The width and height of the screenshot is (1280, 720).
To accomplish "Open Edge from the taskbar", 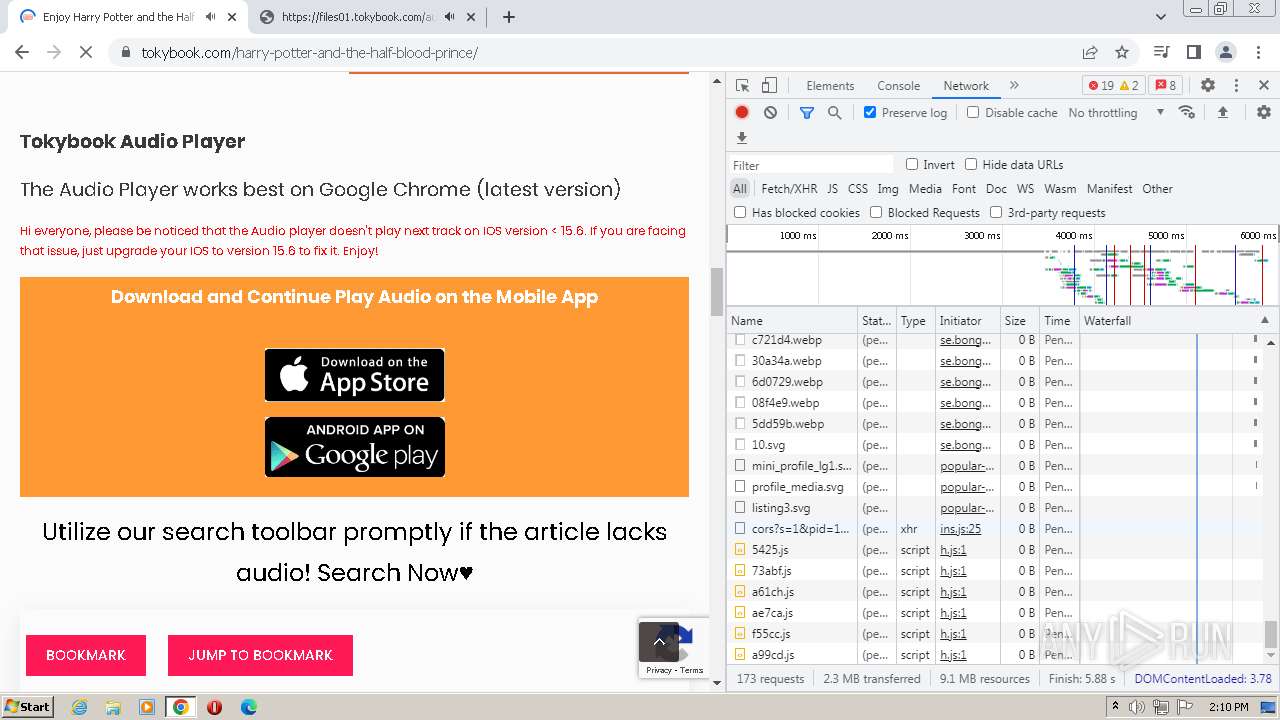I will 248,707.
